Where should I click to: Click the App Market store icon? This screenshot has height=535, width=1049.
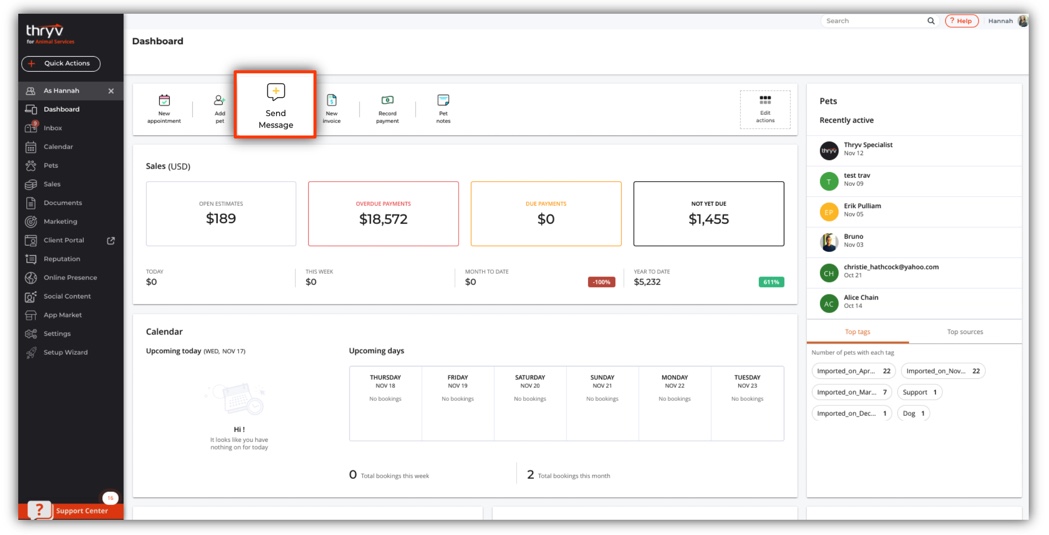[31, 315]
